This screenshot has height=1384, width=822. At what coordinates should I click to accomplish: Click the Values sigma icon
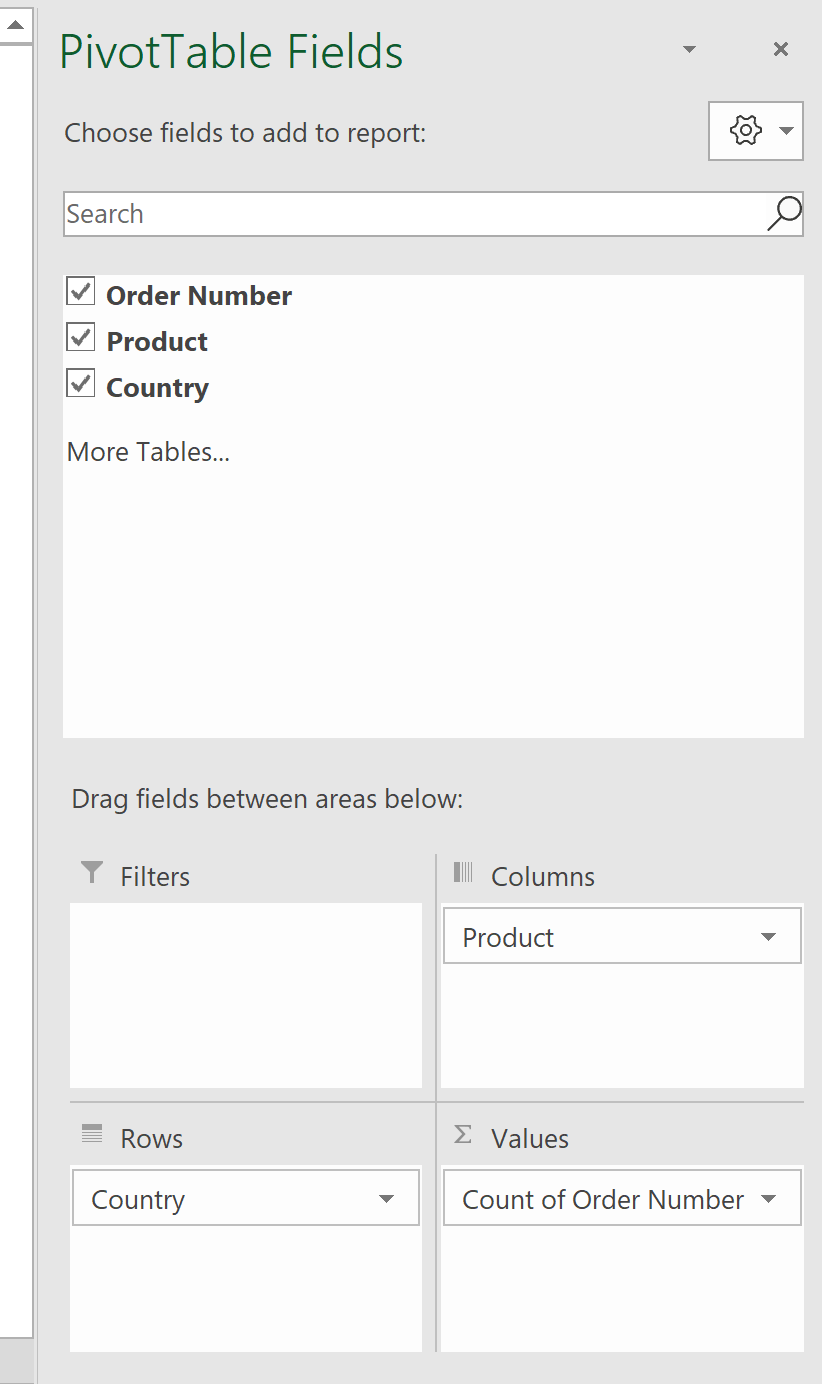point(463,1135)
